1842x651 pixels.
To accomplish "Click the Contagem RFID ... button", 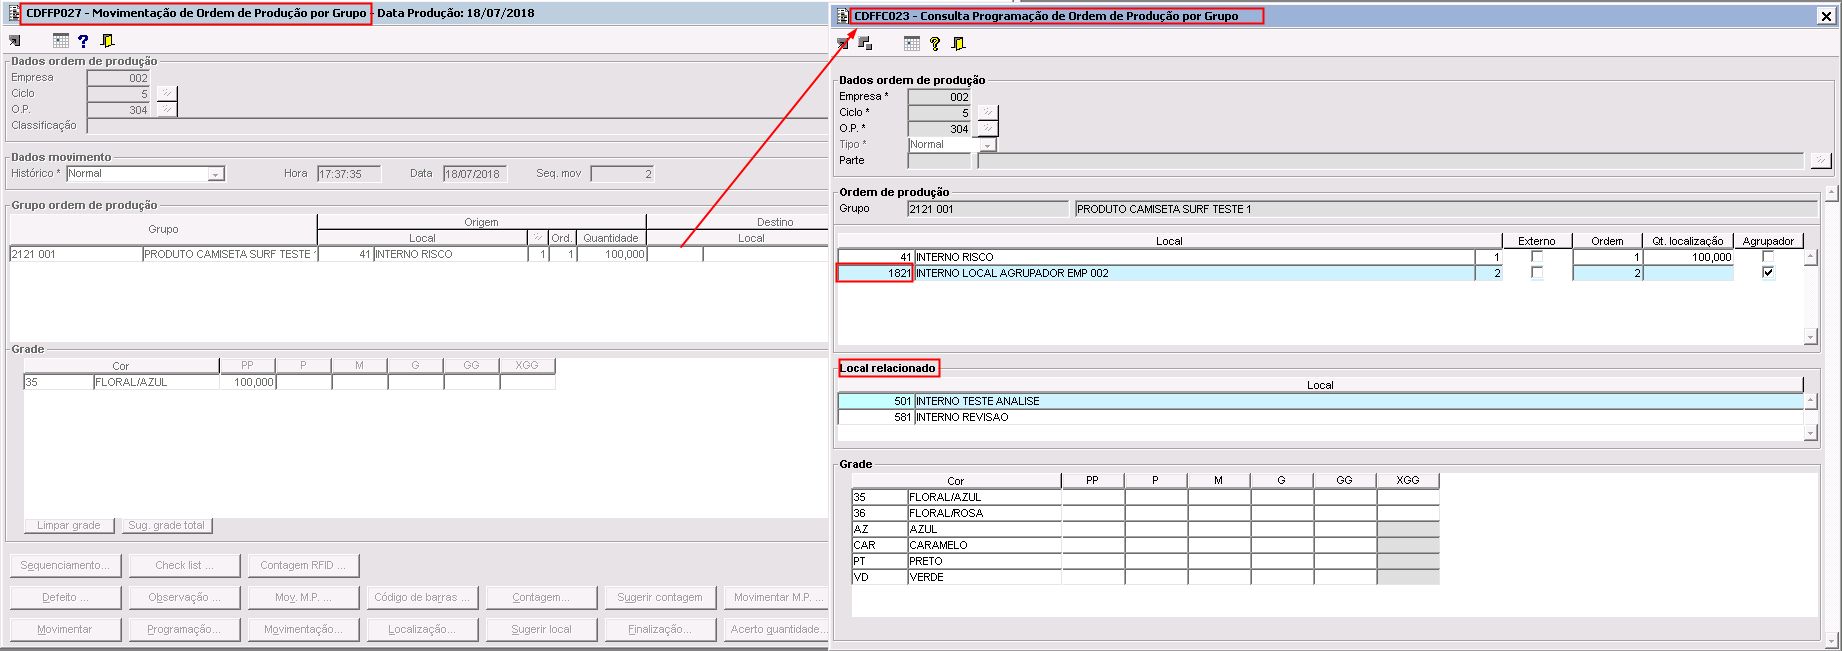I will pos(303,565).
